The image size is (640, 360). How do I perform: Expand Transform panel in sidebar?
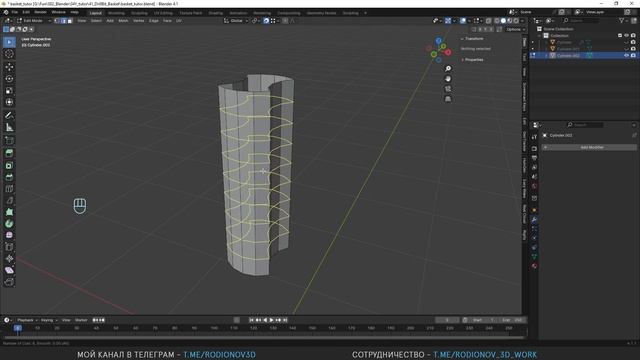click(x=474, y=39)
